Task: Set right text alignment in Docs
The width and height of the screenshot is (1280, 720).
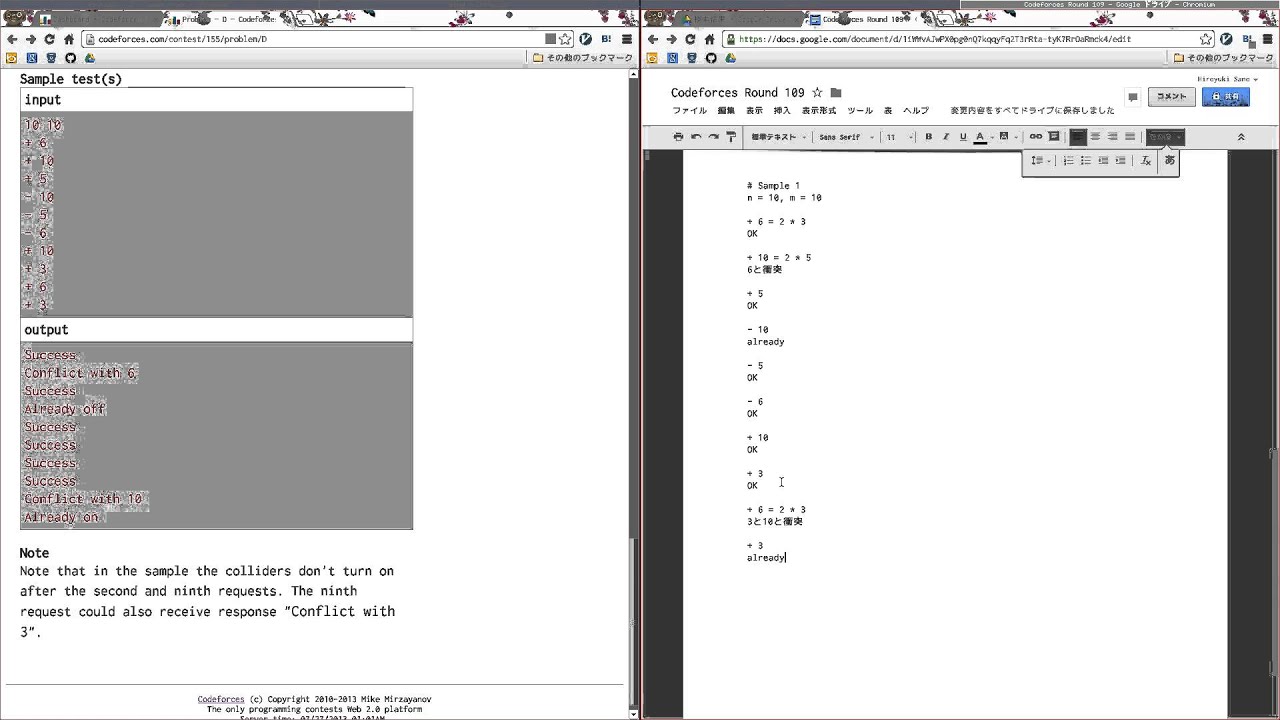Action: pos(1112,137)
